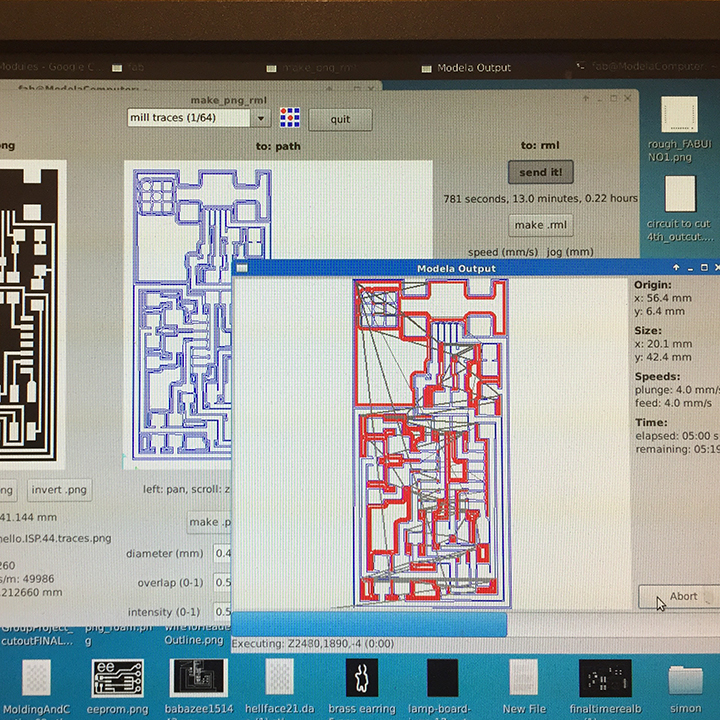This screenshot has height=720, width=720.
Task: Click the 41.144 mm dimension text
Action: (x=28, y=518)
